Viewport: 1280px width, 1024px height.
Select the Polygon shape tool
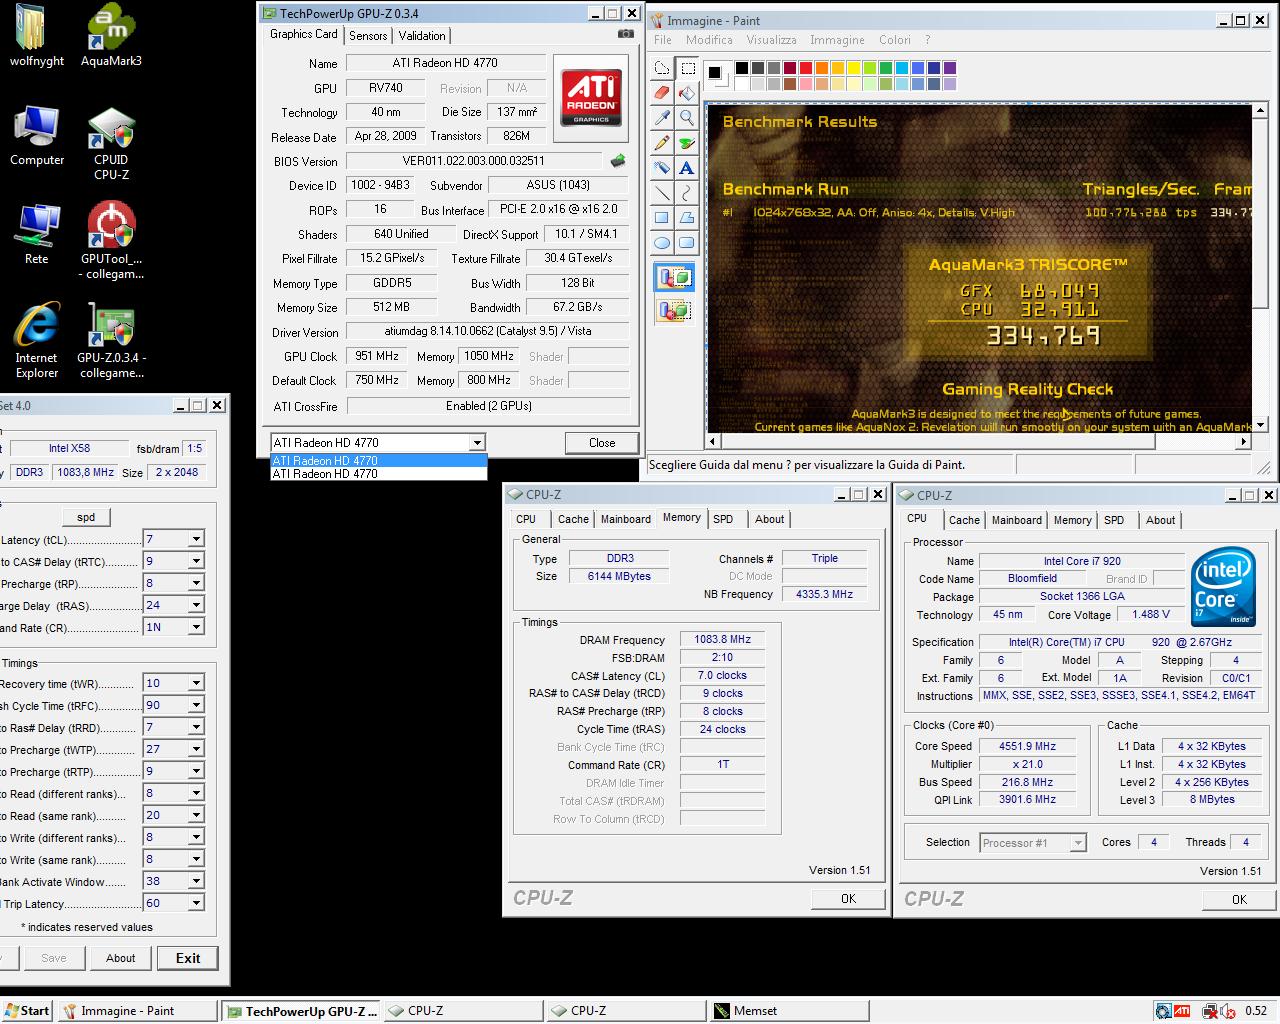[687, 217]
